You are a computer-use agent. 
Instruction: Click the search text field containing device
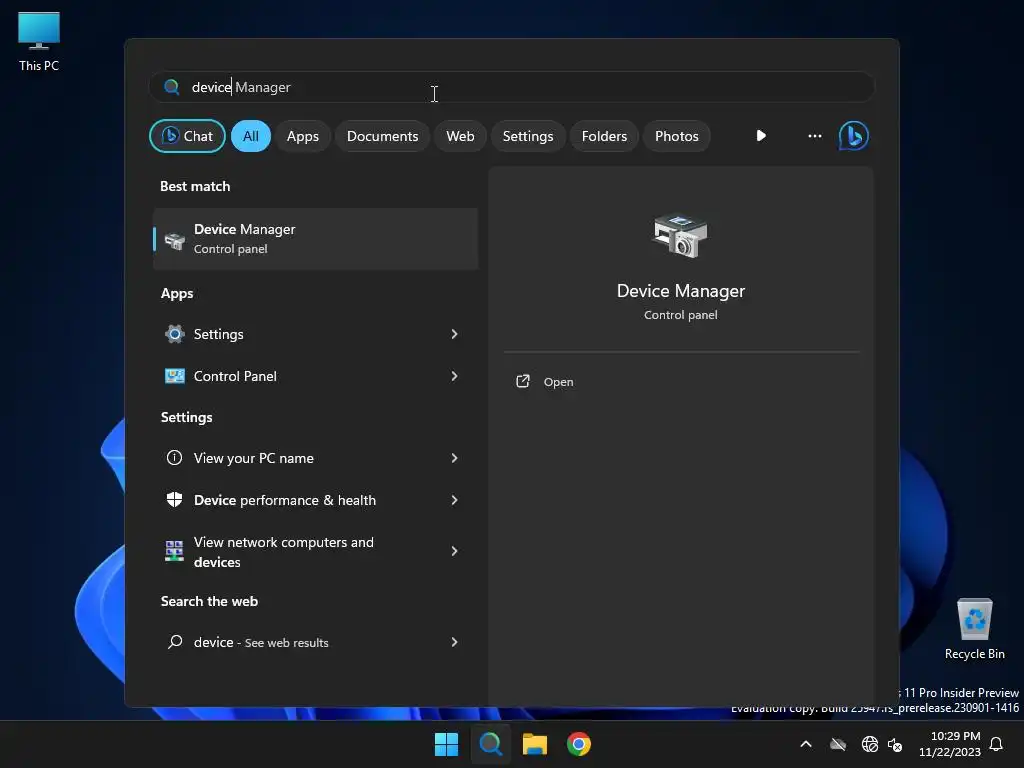point(512,87)
